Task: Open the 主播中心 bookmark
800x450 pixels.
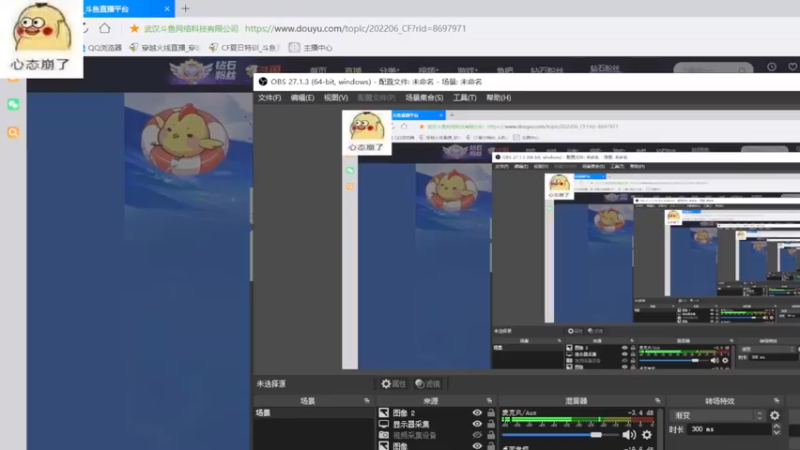Action: (x=310, y=47)
